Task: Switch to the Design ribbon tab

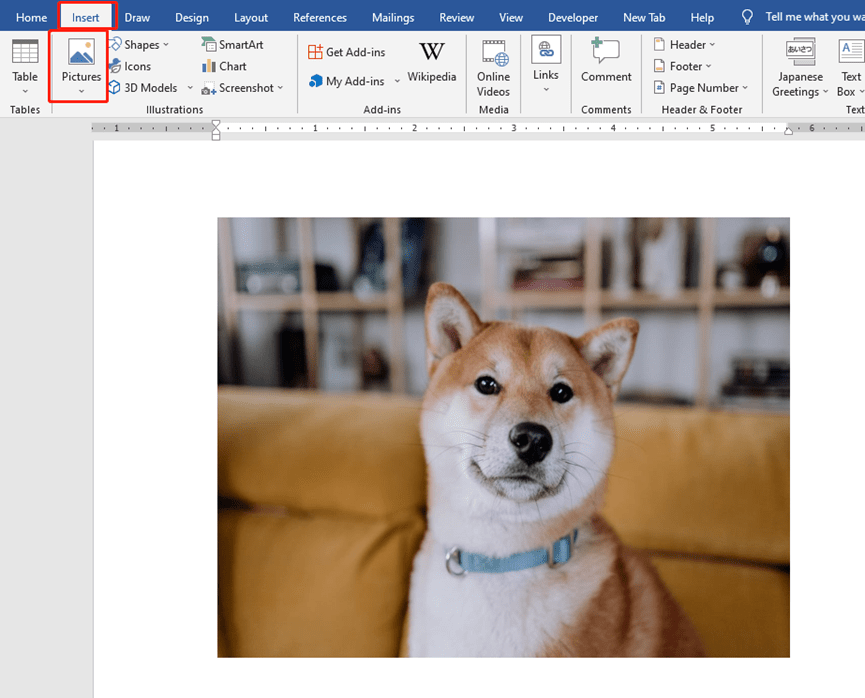Action: click(x=191, y=16)
